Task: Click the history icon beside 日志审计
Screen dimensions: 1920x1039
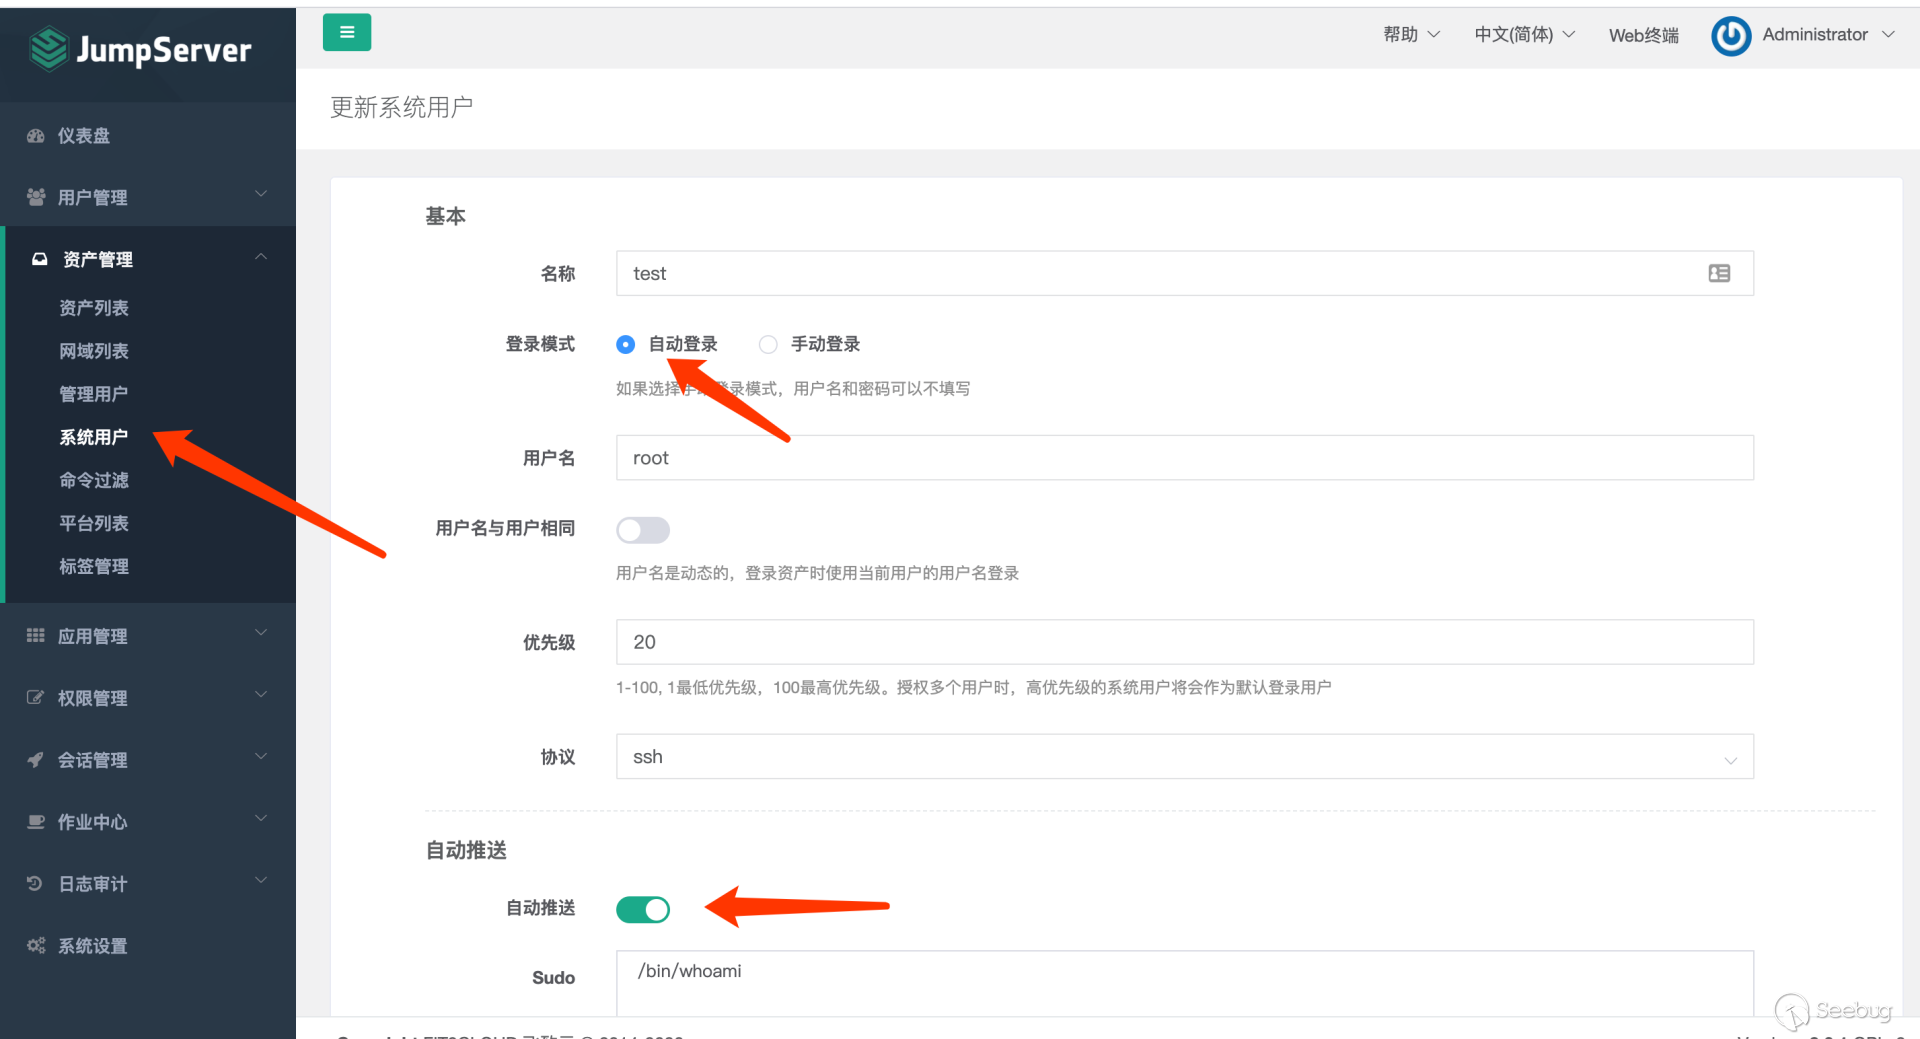Action: pyautogui.click(x=36, y=884)
